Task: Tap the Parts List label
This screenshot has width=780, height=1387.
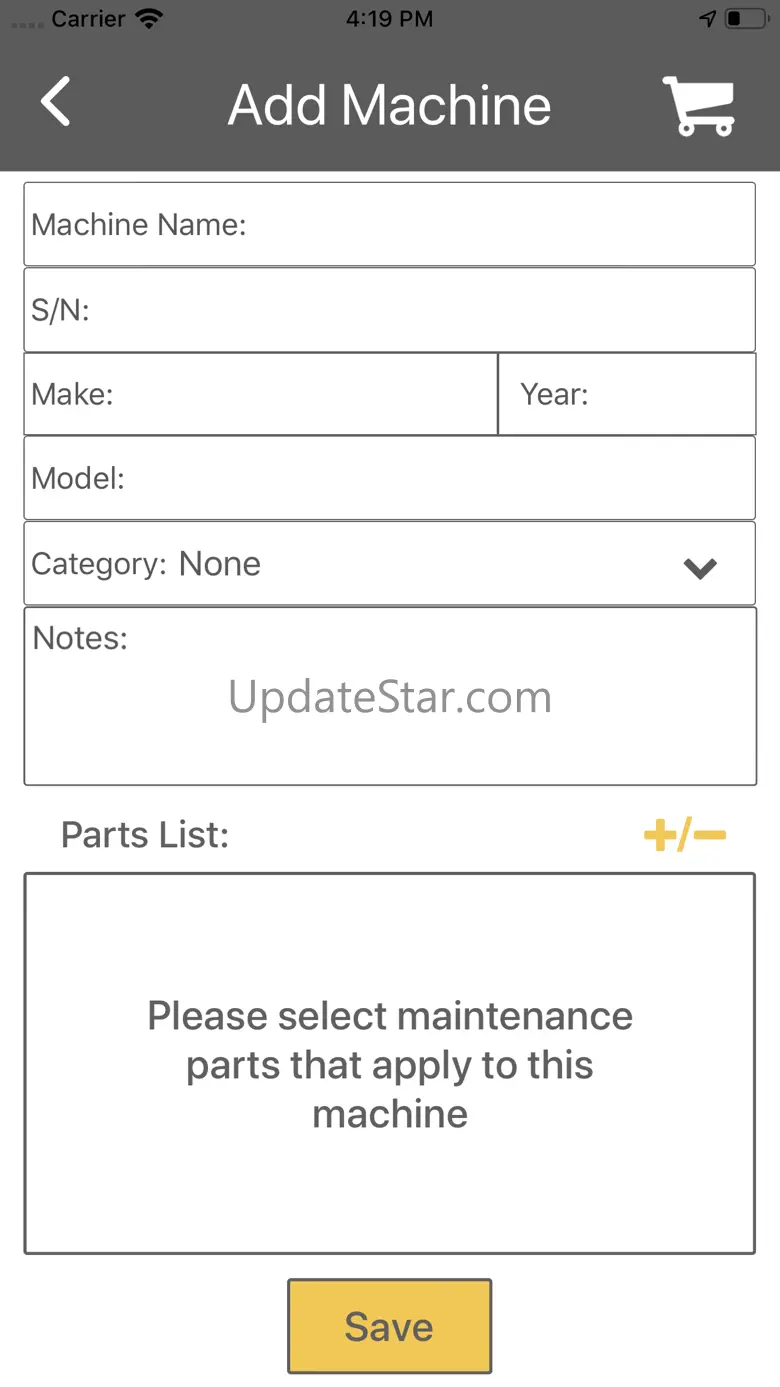Action: 145,835
